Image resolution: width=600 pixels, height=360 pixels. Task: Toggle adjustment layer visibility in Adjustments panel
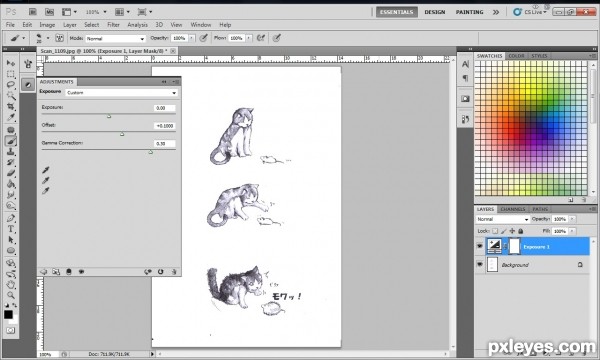[81, 272]
